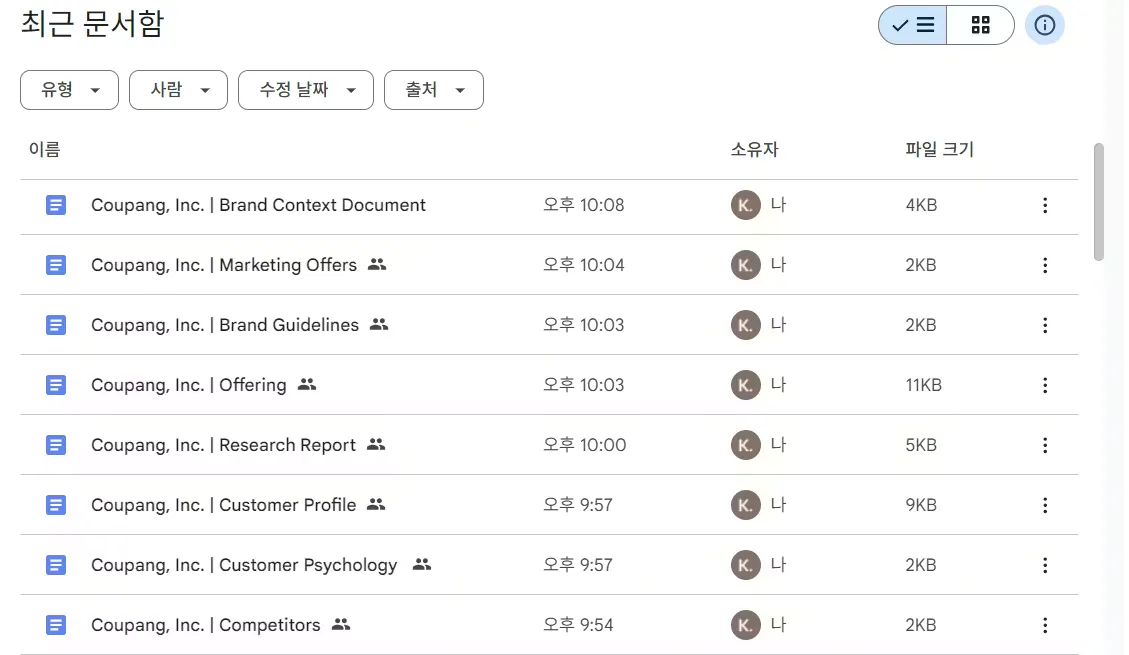Open more actions for Research Report
Viewport: 1129px width, 655px height.
[x=1045, y=445]
